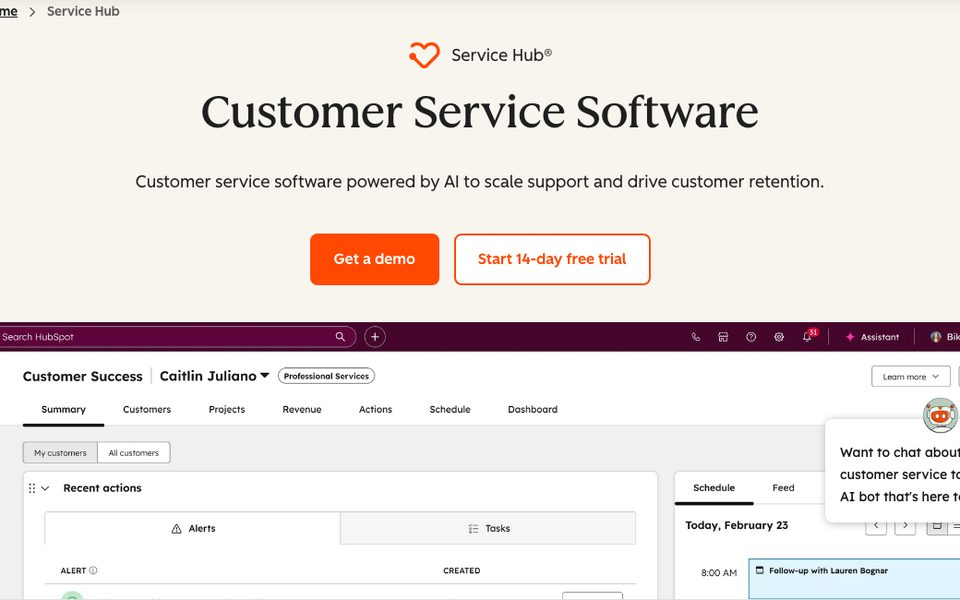Click the chatbot robot avatar

940,415
